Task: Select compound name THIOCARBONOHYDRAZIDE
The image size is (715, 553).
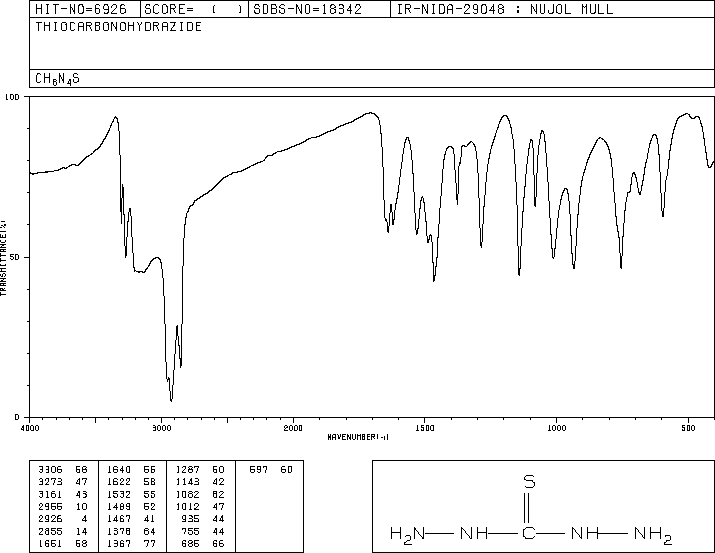Action: [119, 26]
